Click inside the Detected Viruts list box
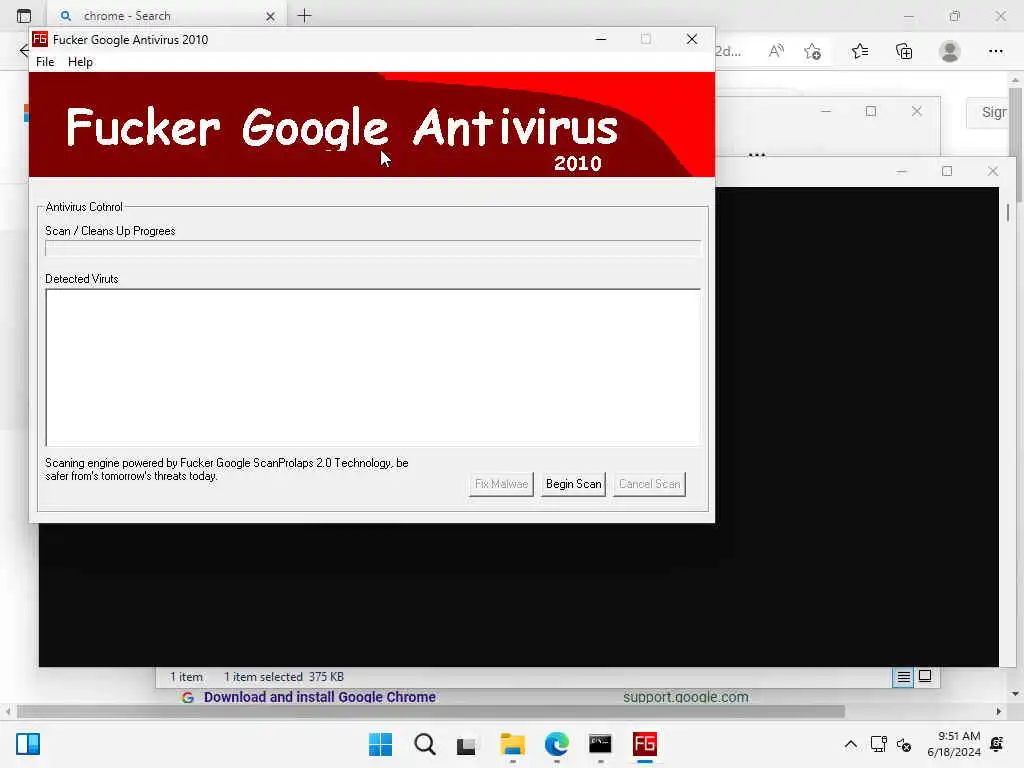 pyautogui.click(x=373, y=367)
